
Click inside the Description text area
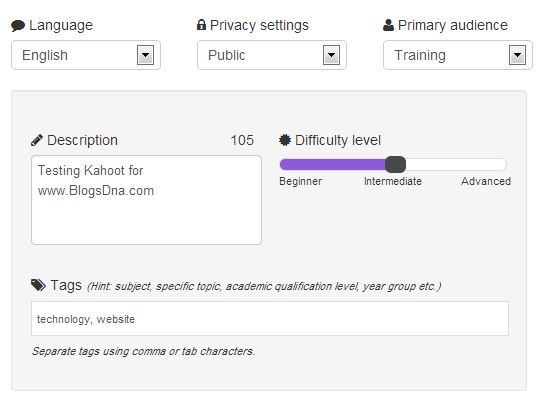pyautogui.click(x=146, y=200)
